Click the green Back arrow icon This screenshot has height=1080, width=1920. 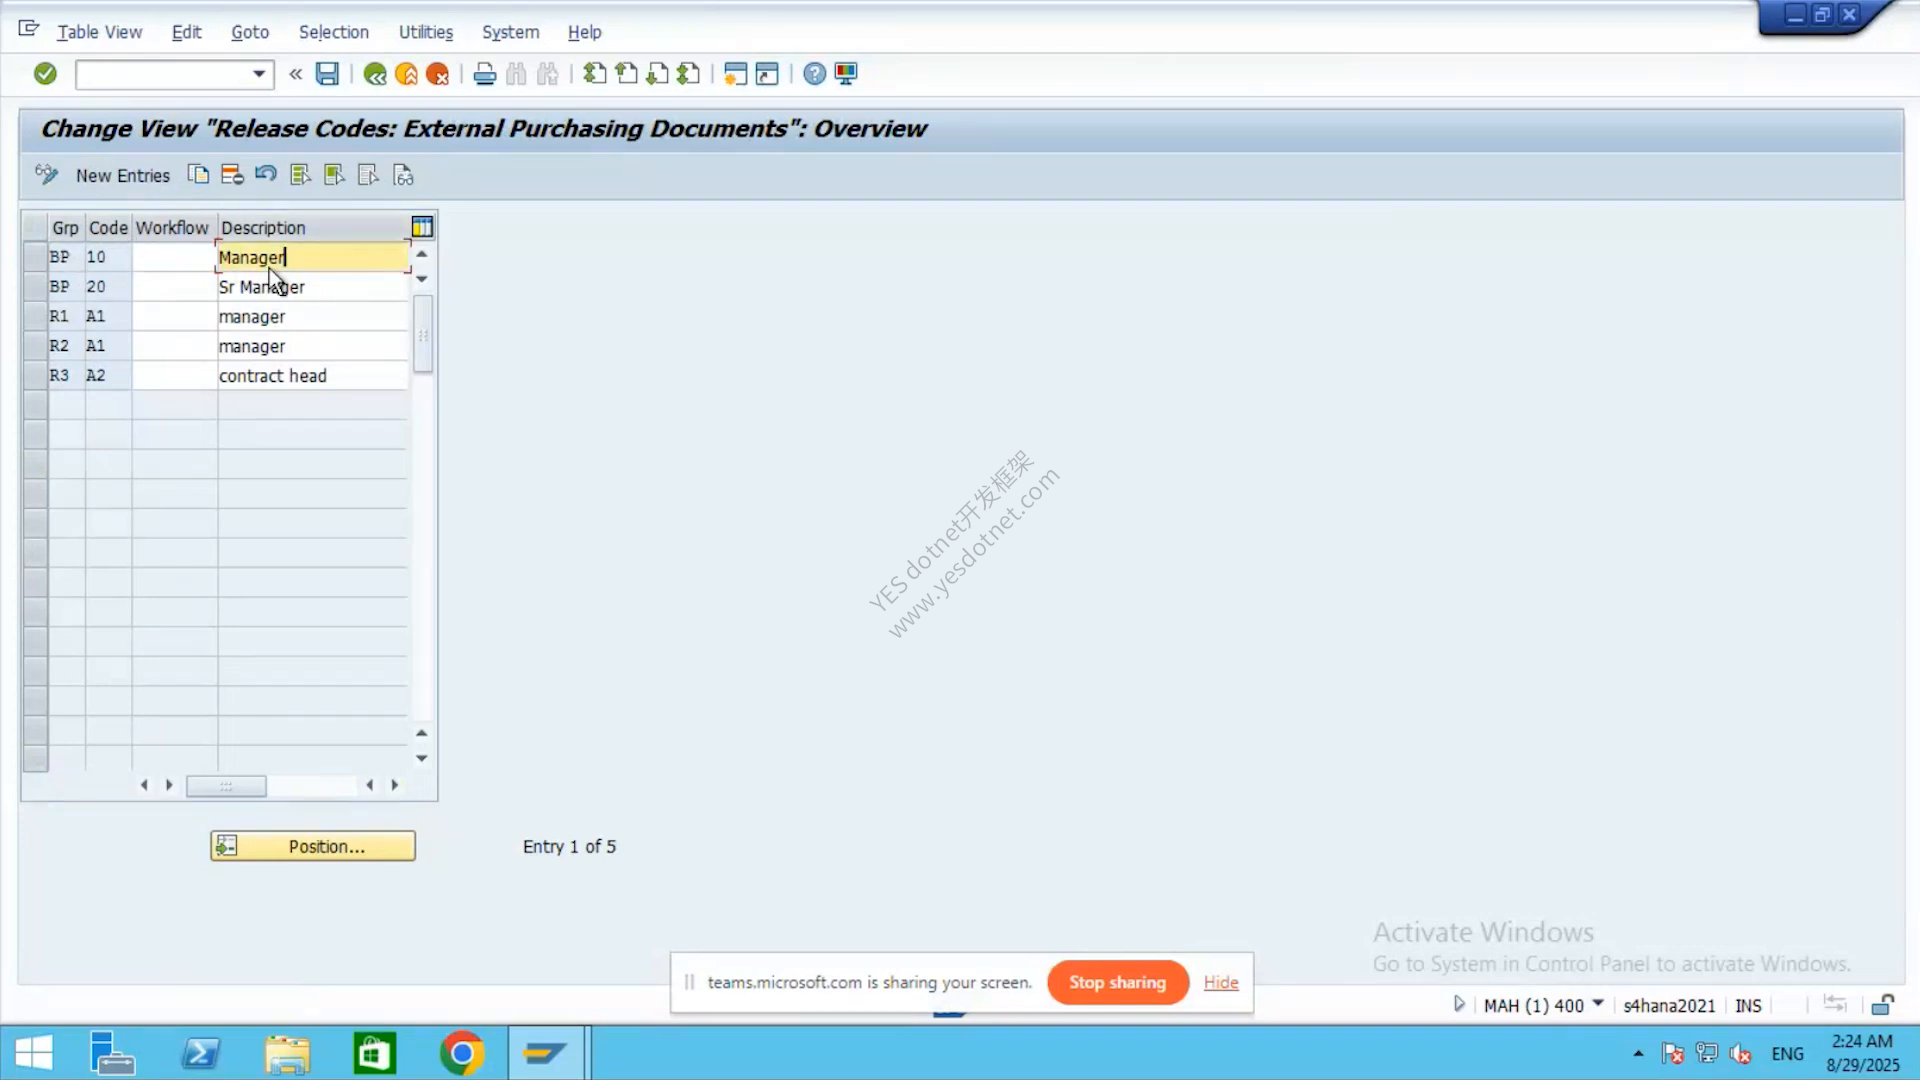click(x=375, y=74)
